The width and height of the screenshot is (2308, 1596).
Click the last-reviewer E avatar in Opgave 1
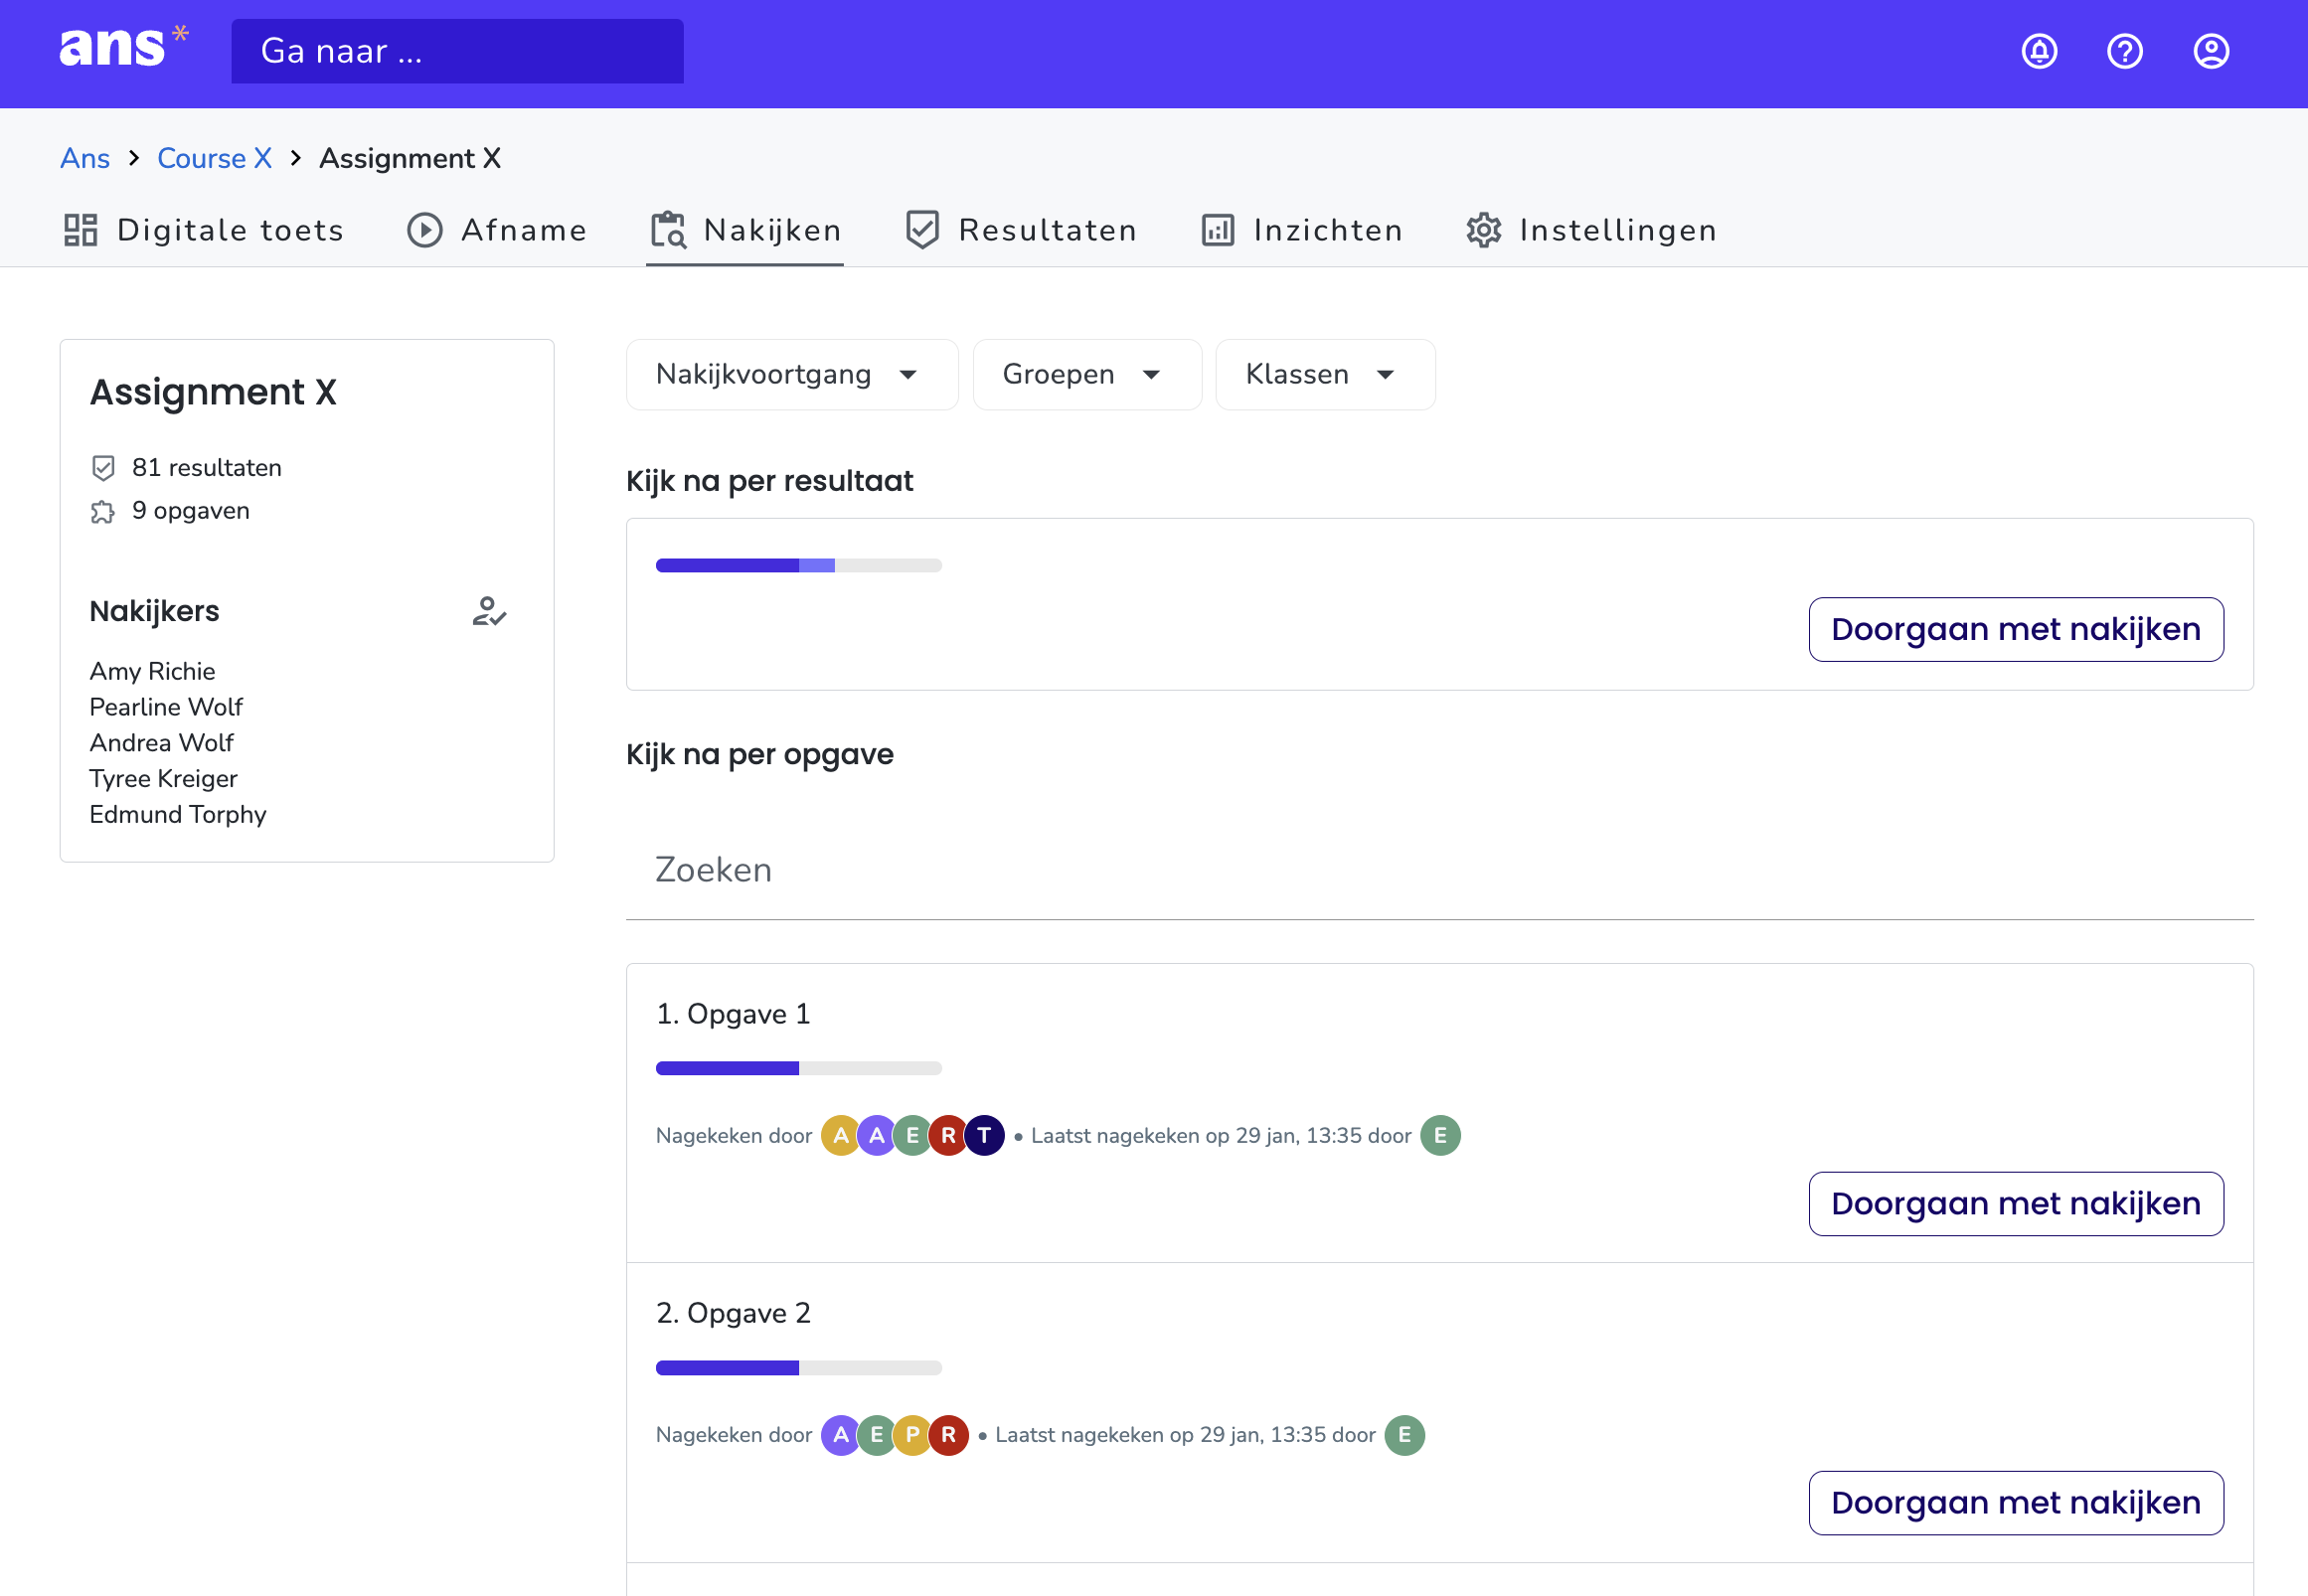pyautogui.click(x=1440, y=1135)
